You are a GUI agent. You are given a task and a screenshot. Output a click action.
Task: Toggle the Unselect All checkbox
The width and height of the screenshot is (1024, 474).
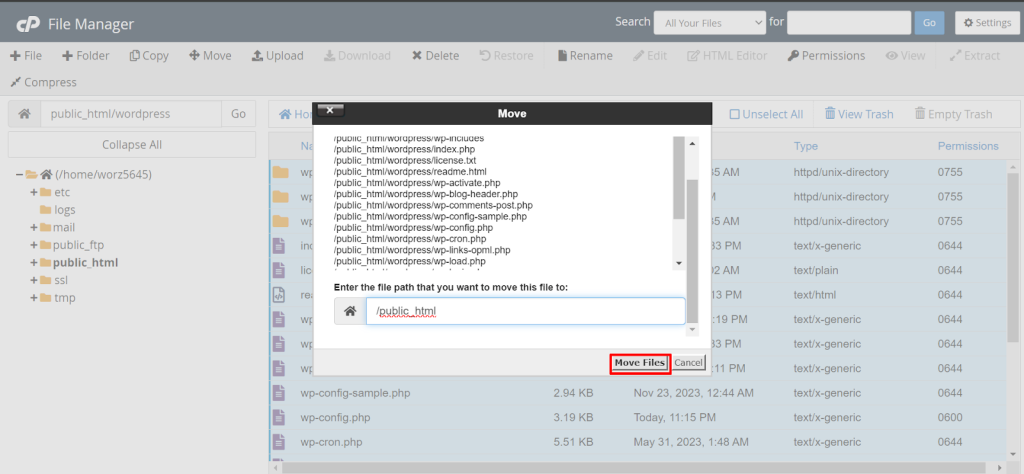tap(735, 114)
